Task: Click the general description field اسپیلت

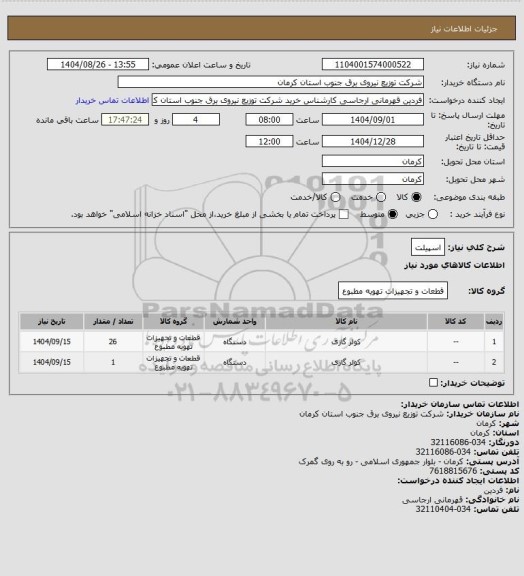Action: point(428,247)
